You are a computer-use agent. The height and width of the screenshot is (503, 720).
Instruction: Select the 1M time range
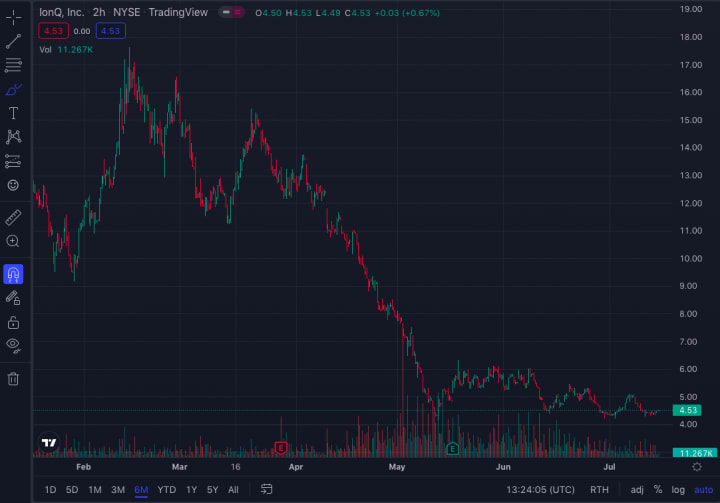click(95, 490)
